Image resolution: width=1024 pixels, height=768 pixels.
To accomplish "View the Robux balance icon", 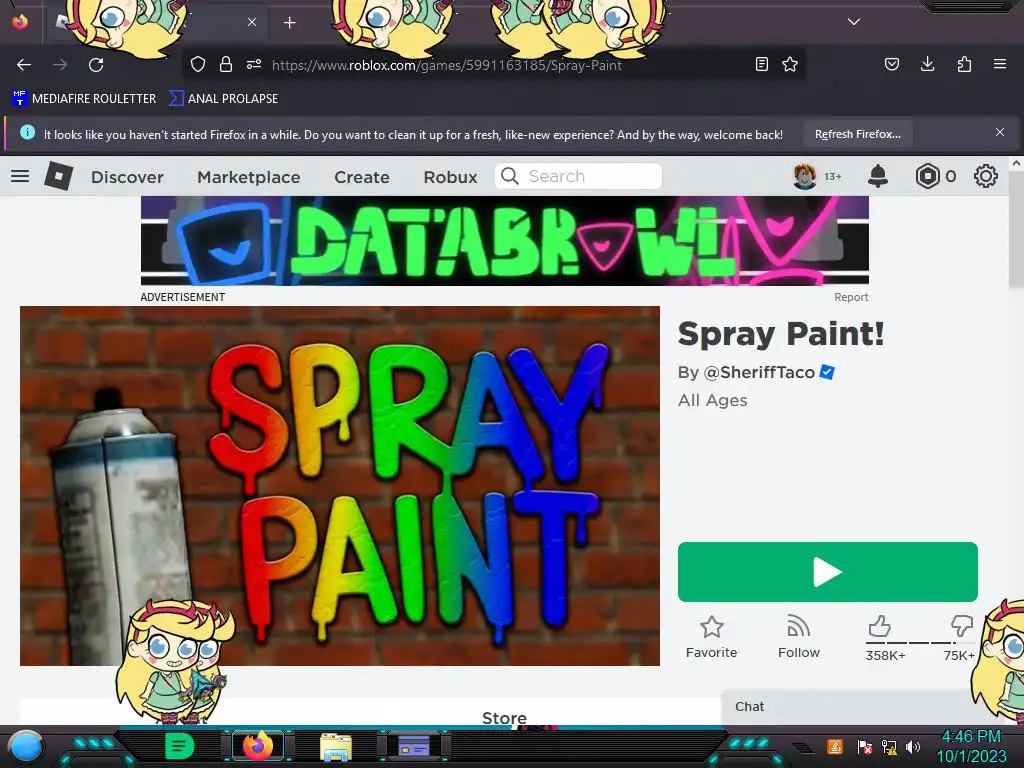I will (x=927, y=176).
